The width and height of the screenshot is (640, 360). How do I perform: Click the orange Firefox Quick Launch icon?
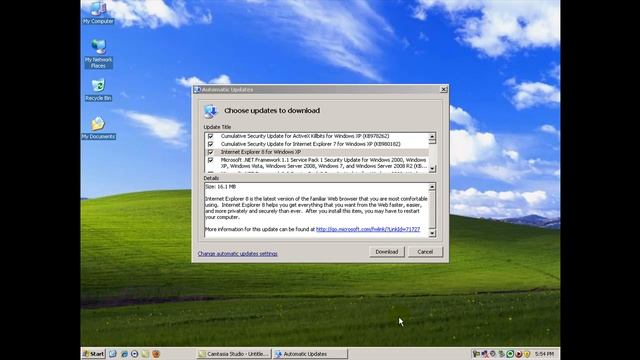pyautogui.click(x=156, y=354)
